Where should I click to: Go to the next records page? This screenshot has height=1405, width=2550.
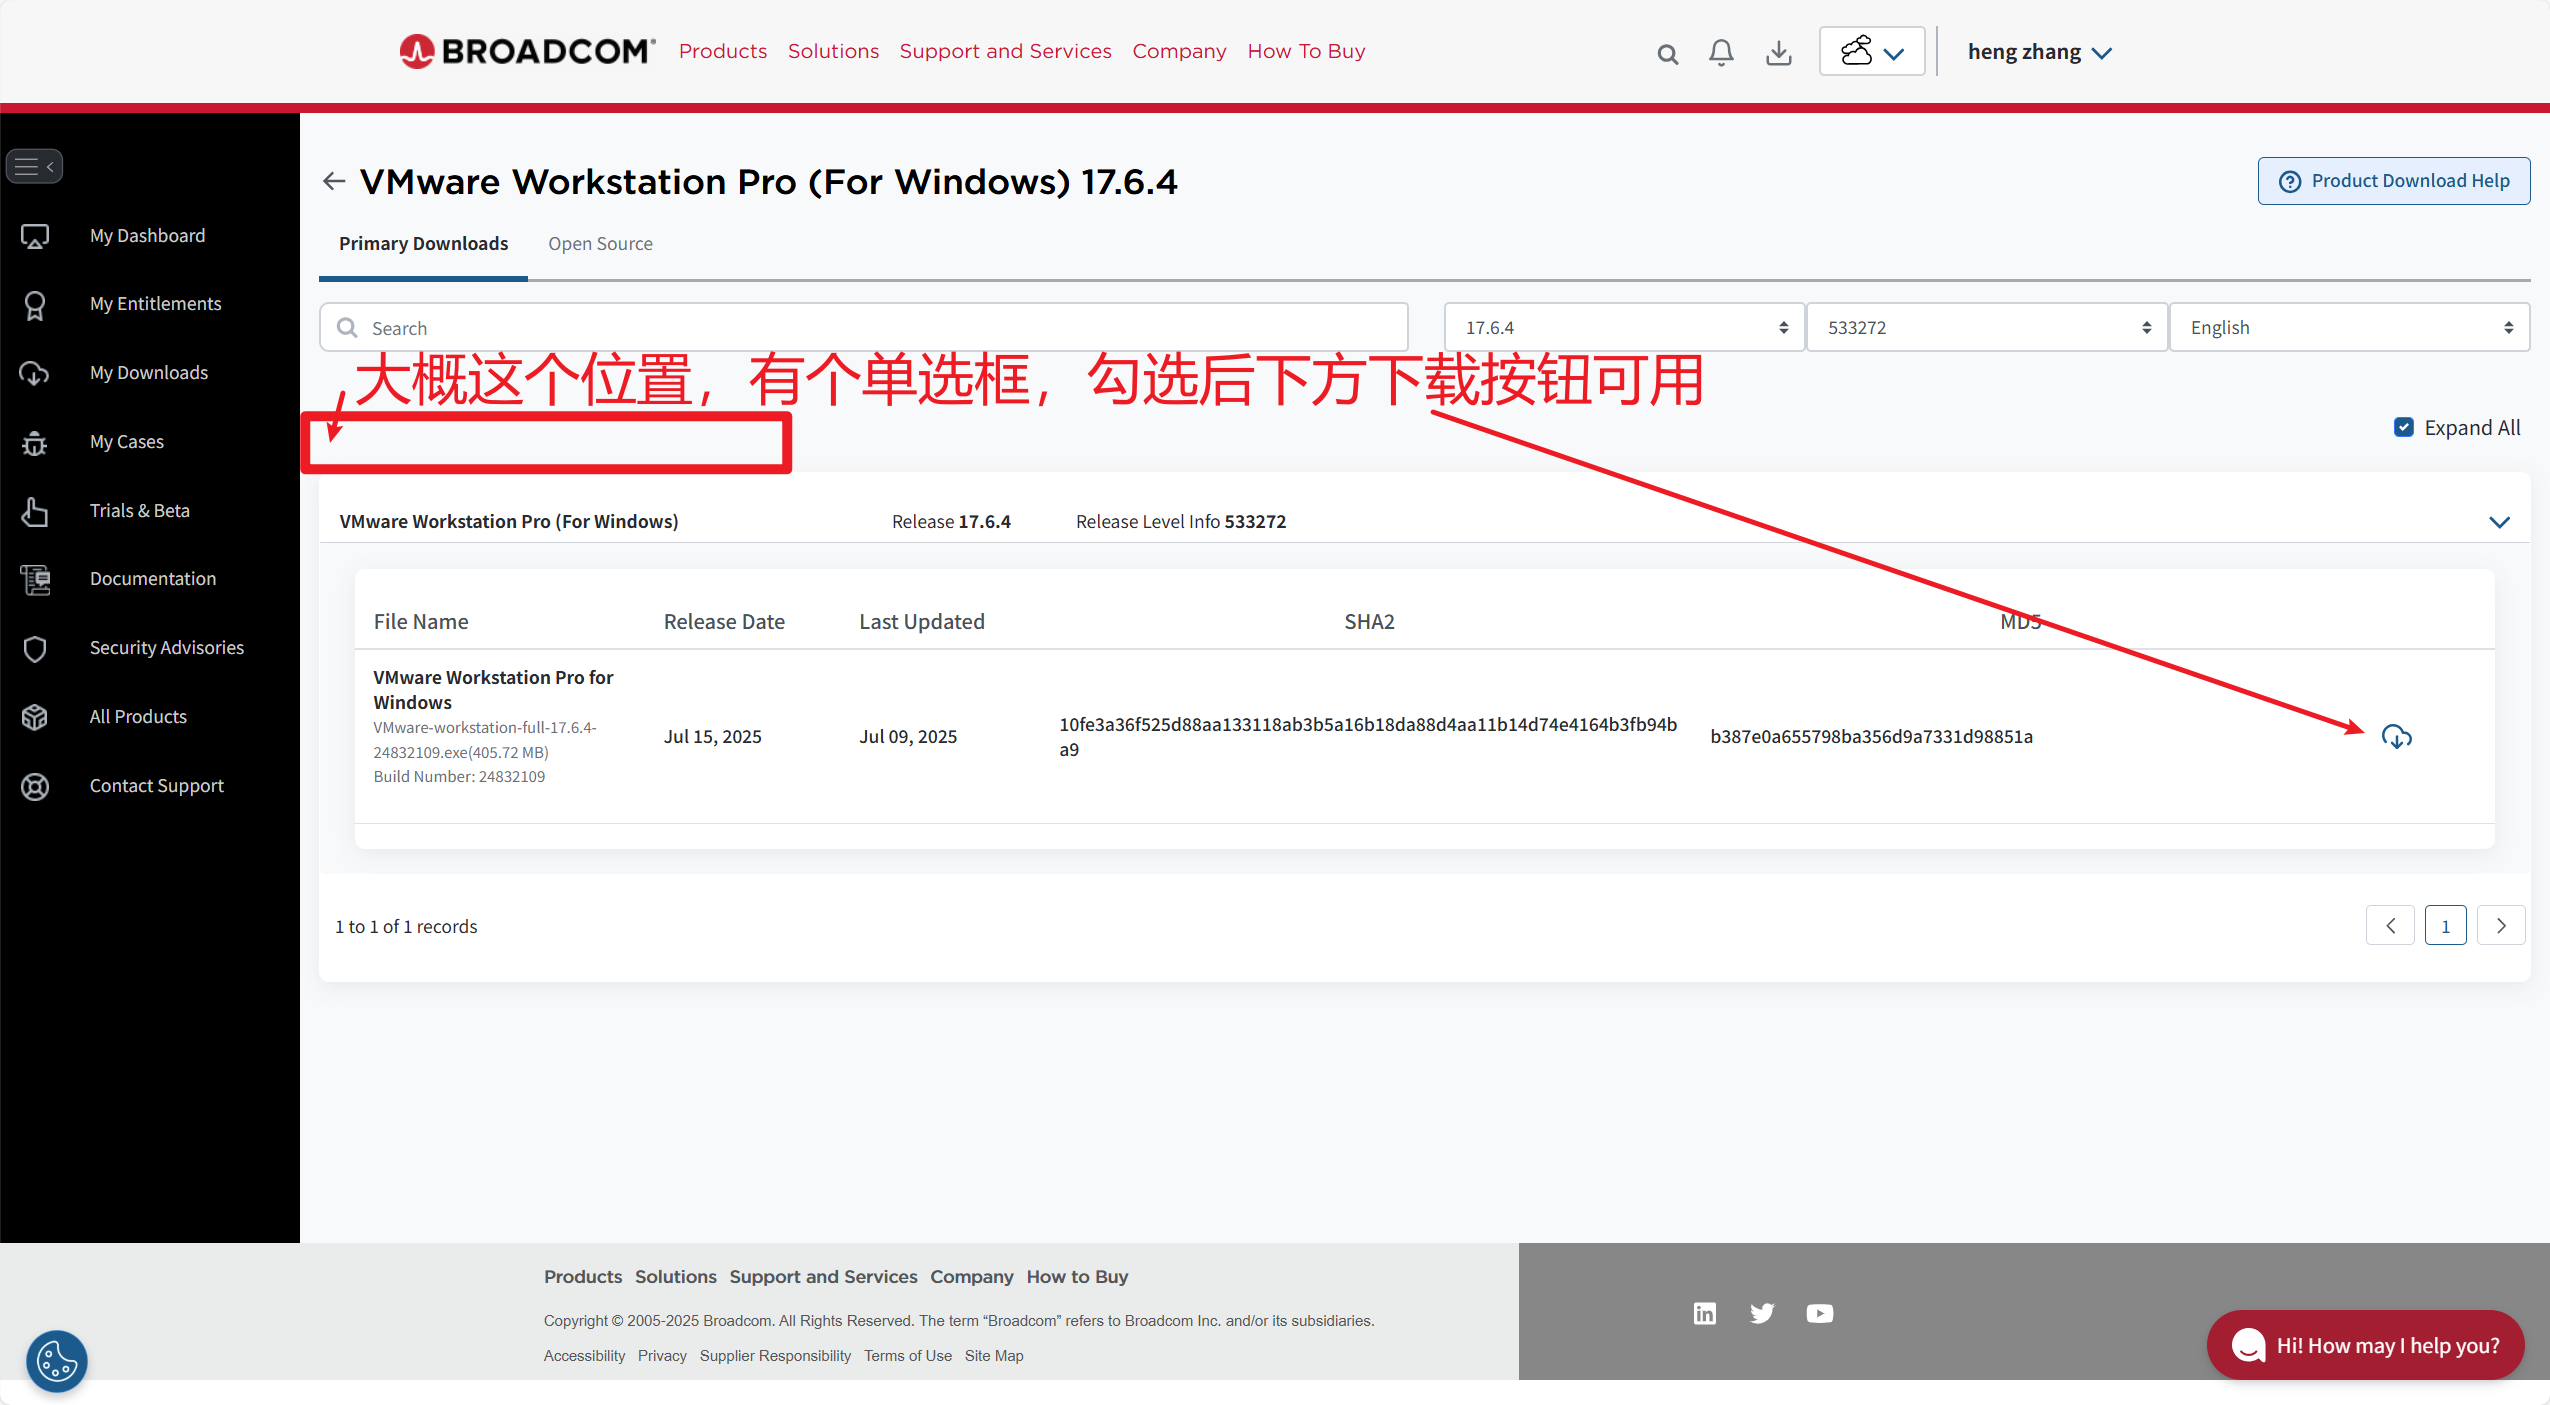[x=2501, y=926]
